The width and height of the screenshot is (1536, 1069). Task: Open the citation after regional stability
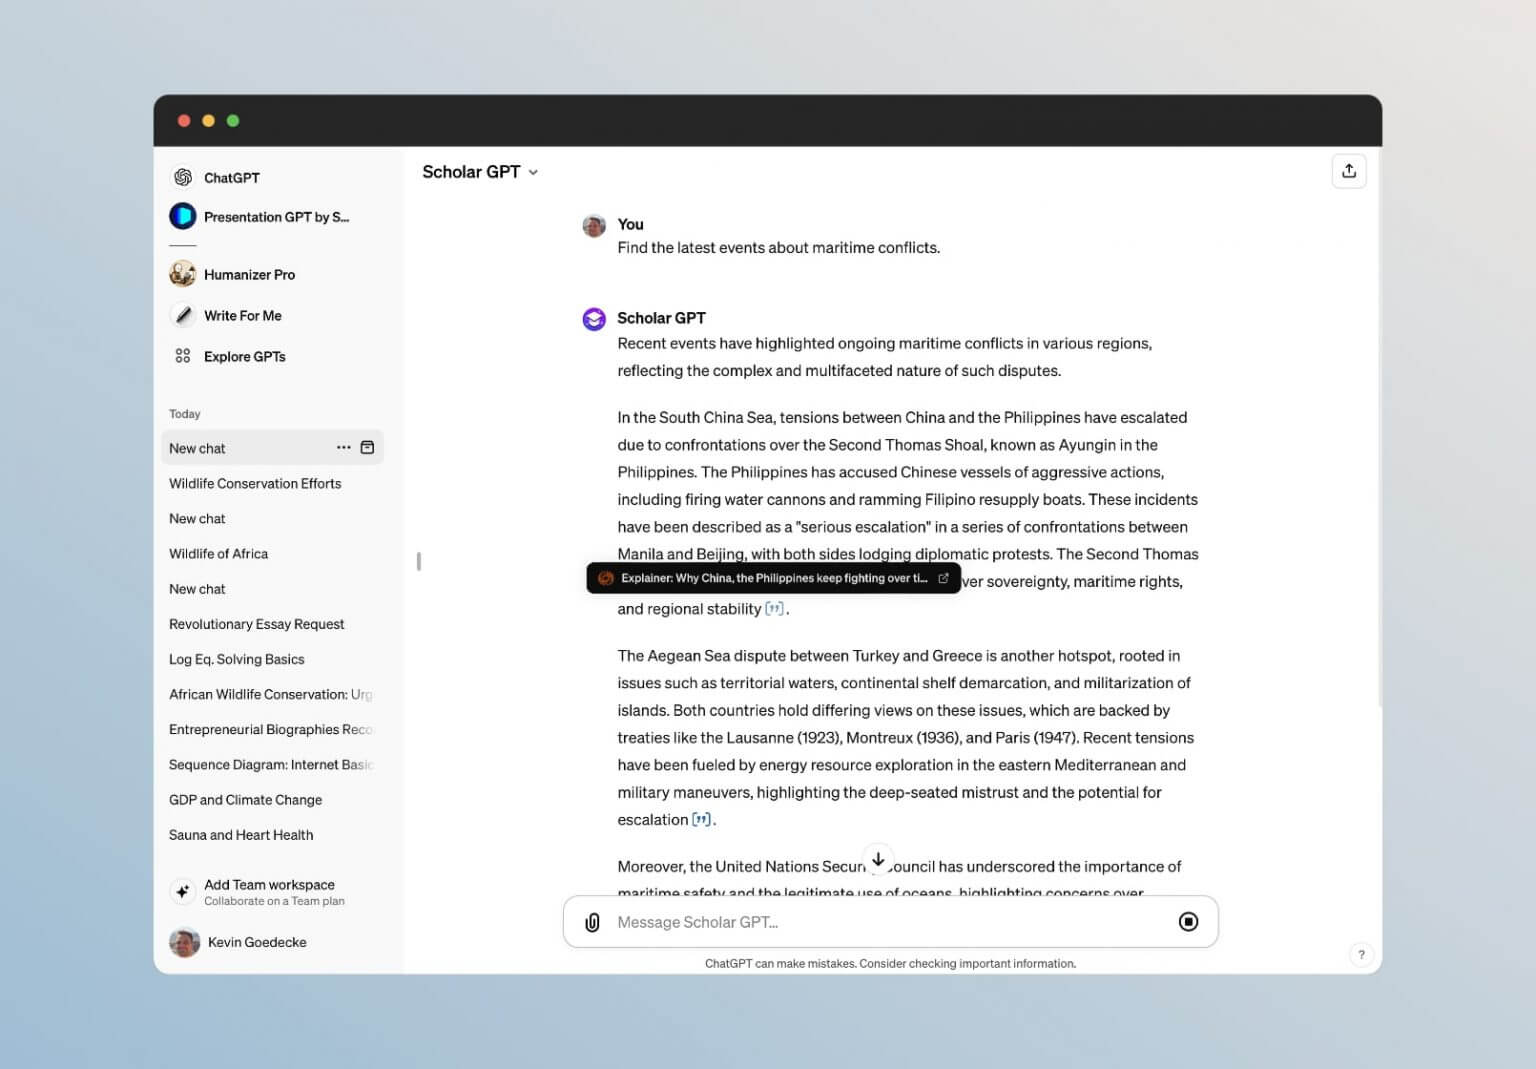(x=774, y=608)
